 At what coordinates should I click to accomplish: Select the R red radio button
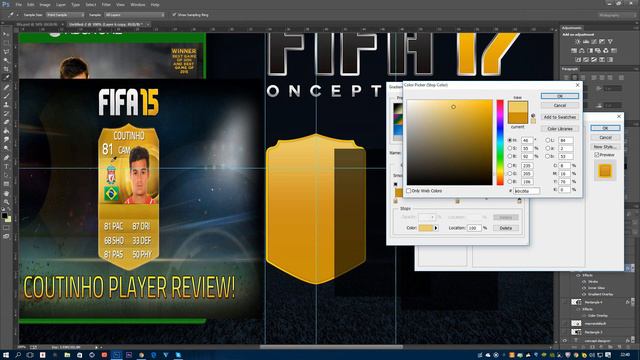[x=510, y=166]
